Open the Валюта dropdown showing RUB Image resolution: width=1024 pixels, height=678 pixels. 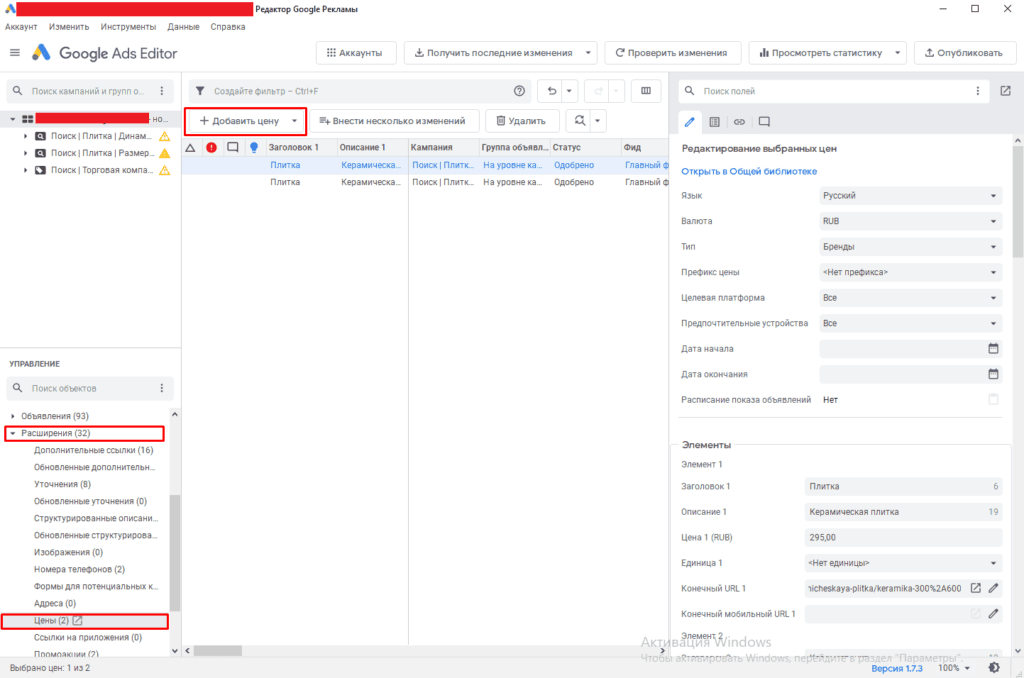(x=910, y=221)
